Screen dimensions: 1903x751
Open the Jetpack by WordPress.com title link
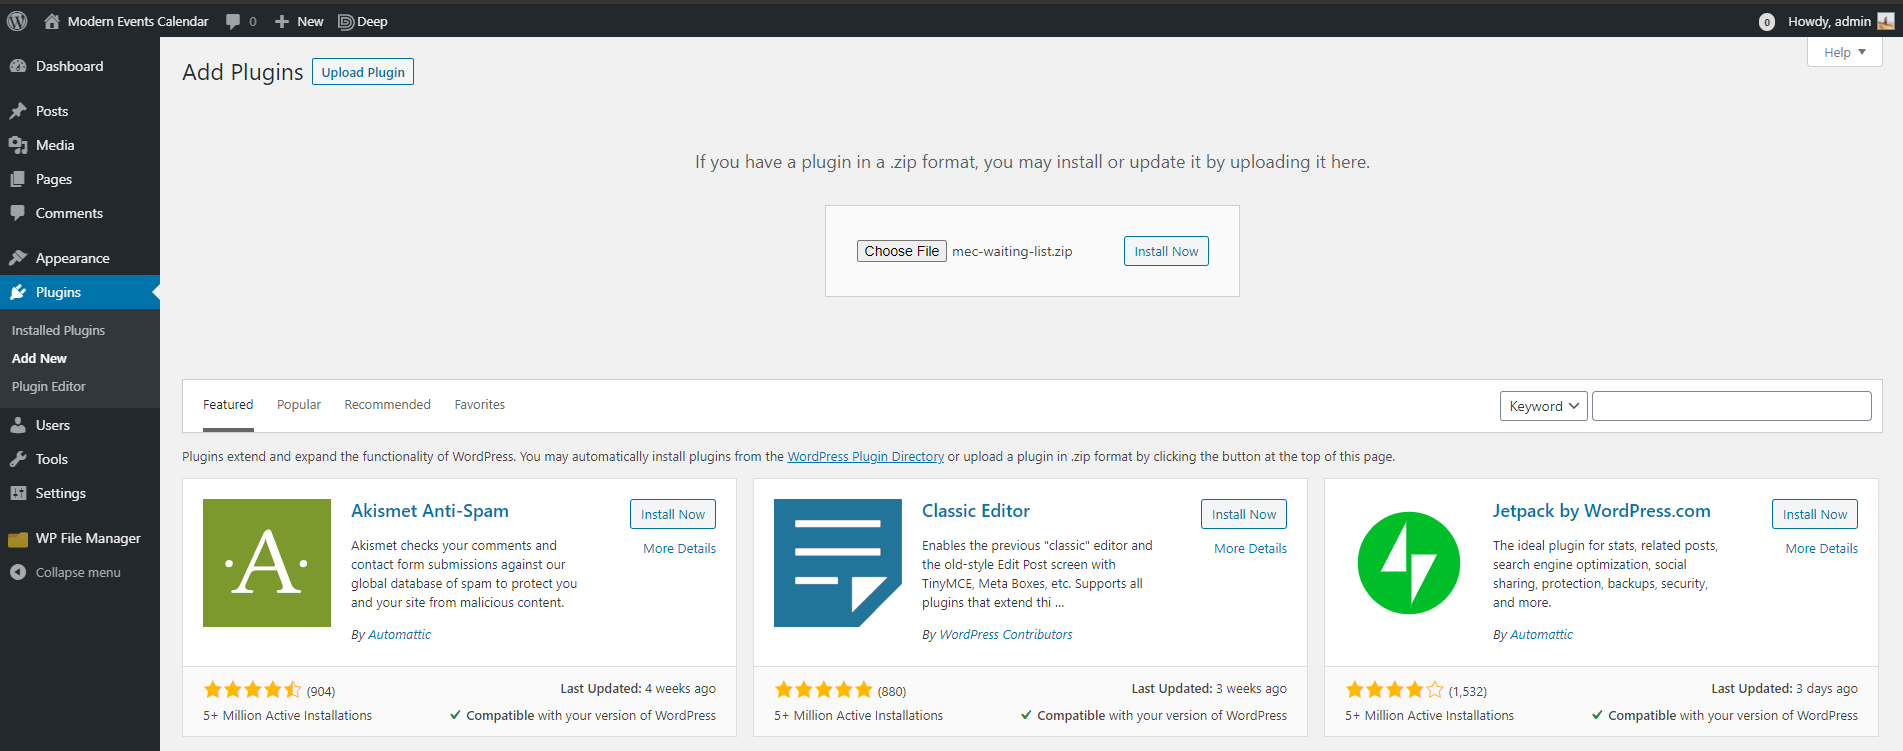click(x=1601, y=511)
